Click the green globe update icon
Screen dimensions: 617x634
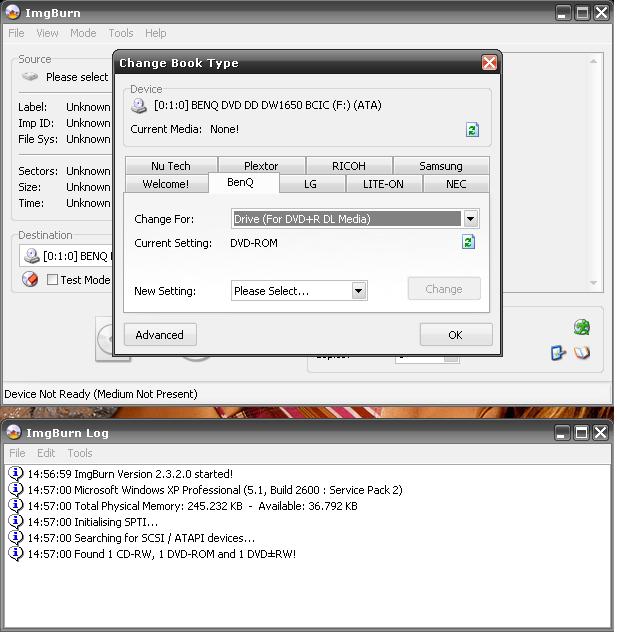(x=583, y=328)
